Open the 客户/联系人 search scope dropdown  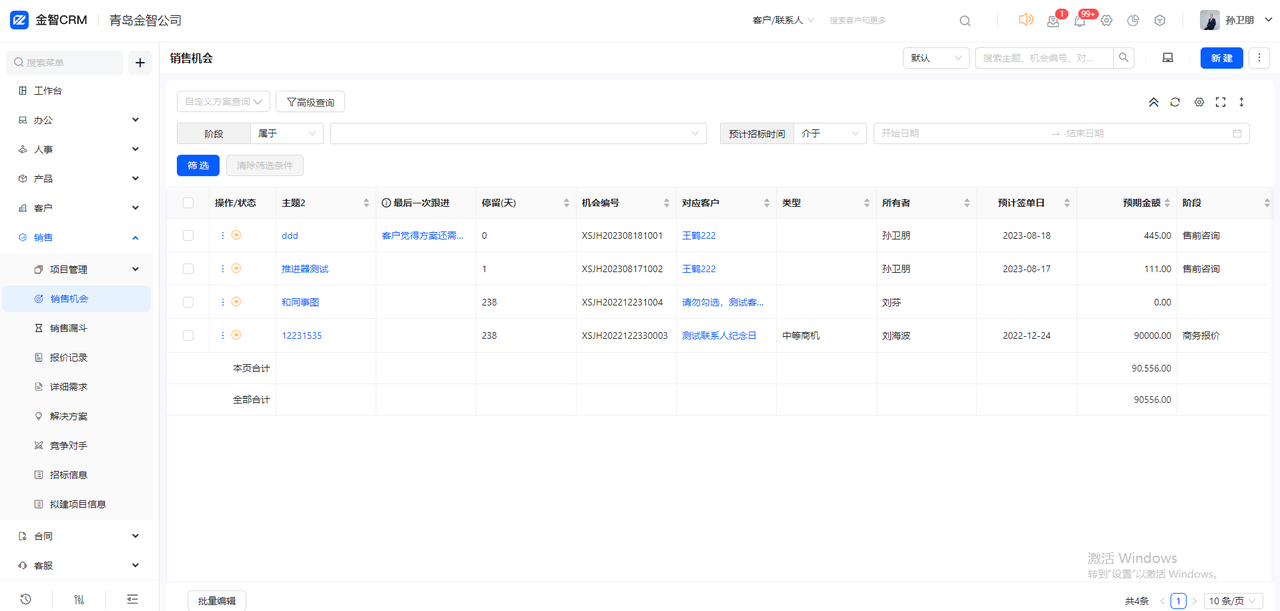(x=783, y=20)
